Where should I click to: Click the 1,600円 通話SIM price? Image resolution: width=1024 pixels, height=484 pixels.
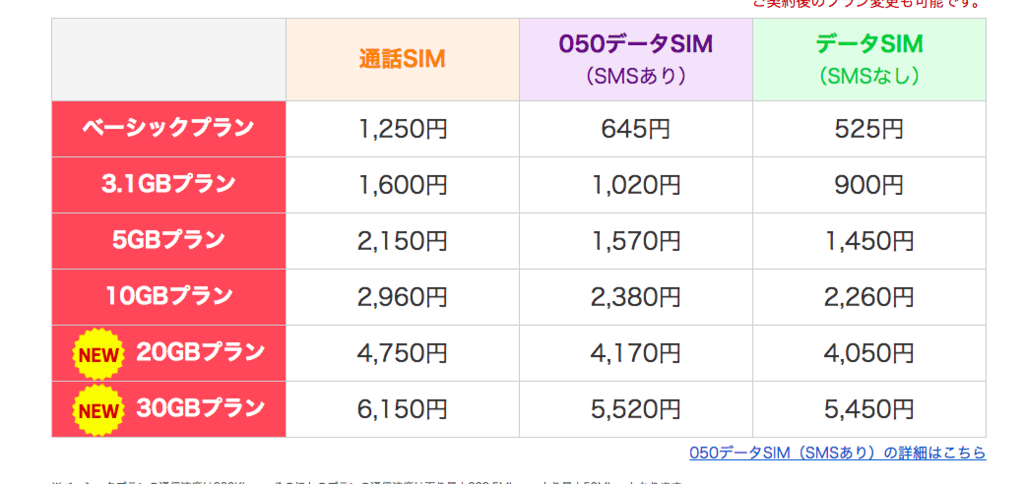(x=402, y=185)
